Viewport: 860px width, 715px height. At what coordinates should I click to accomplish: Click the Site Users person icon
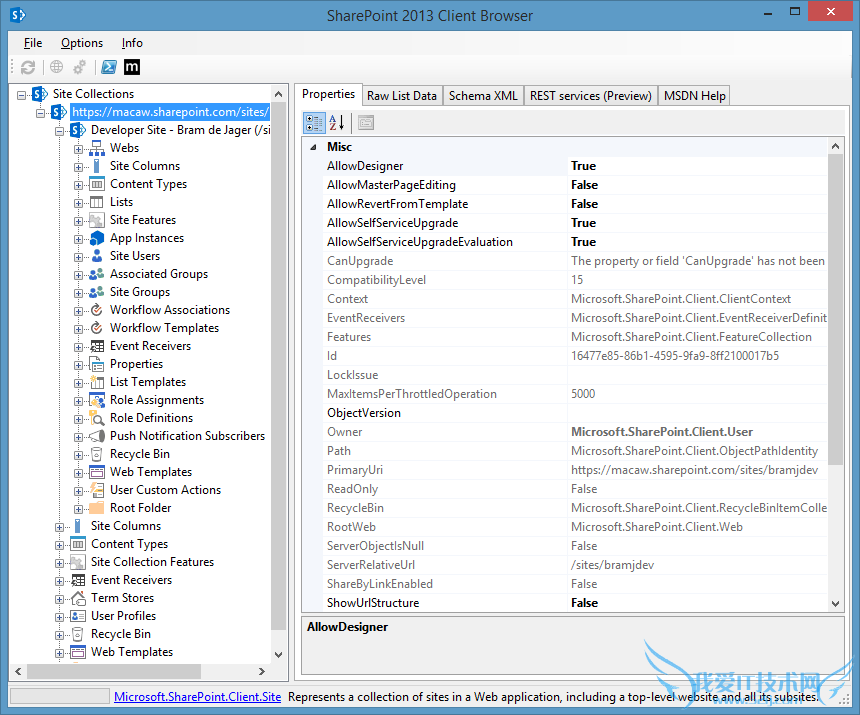click(97, 256)
